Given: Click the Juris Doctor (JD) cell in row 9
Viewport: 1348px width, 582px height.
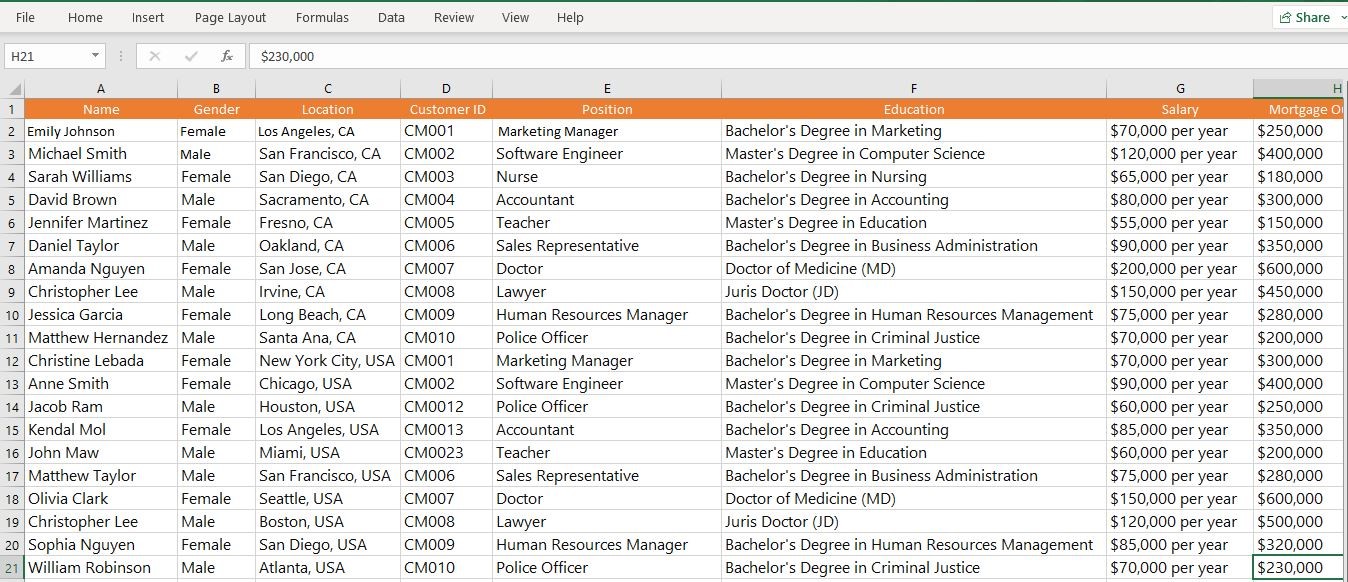Looking at the screenshot, I should point(913,292).
